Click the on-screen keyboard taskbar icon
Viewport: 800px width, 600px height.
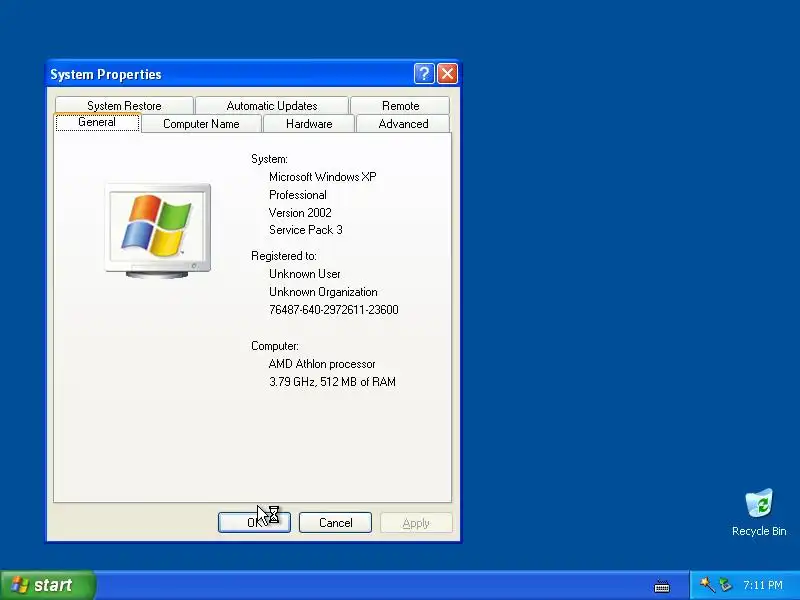tap(662, 586)
